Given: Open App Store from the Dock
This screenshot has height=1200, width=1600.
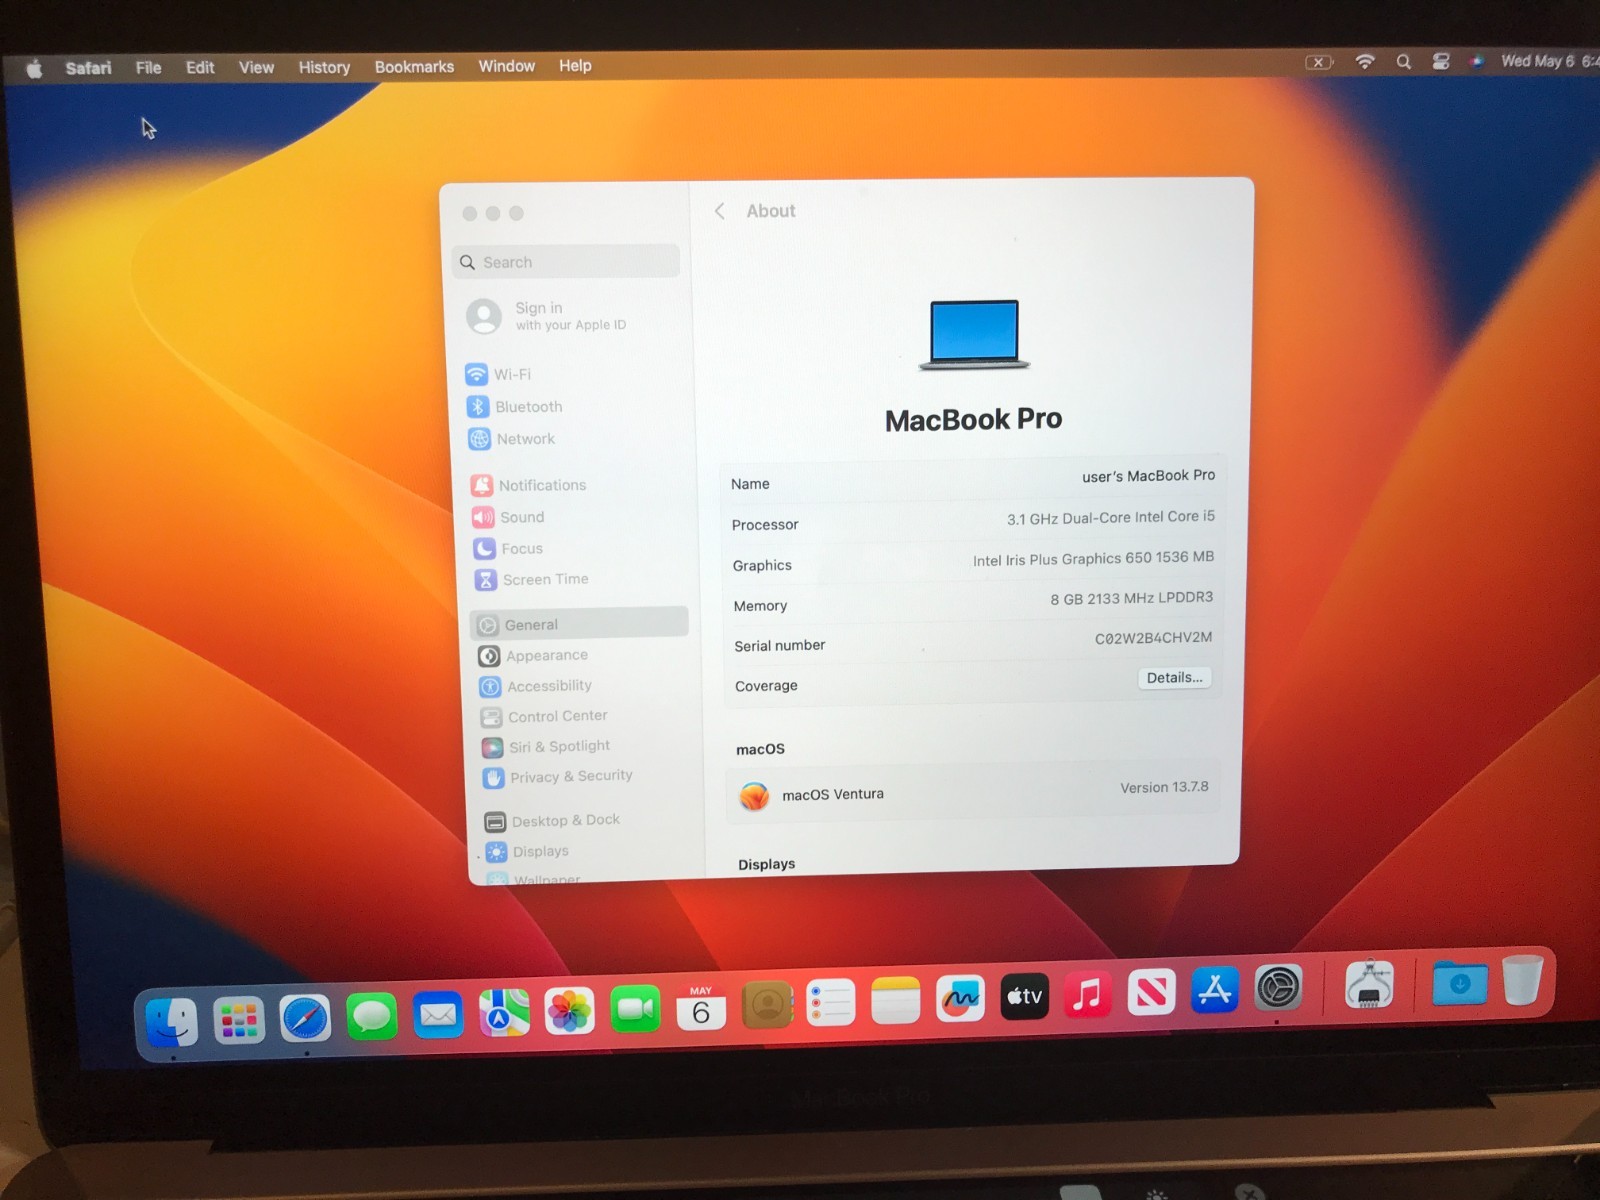Looking at the screenshot, I should click(1215, 990).
